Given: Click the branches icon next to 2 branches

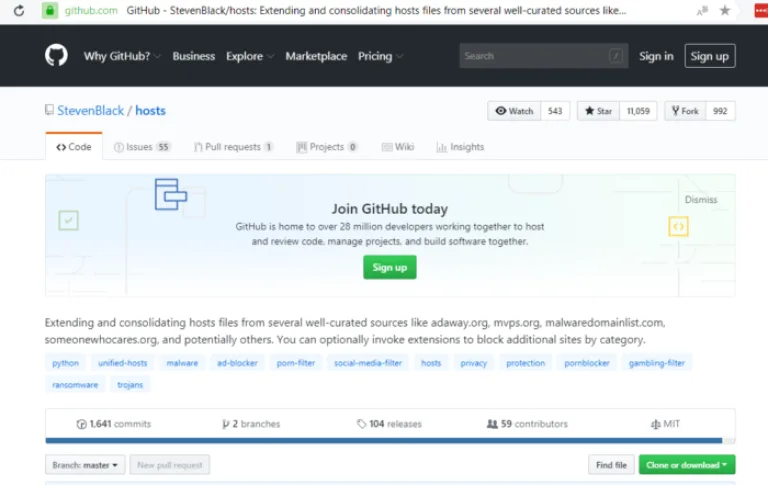Looking at the screenshot, I should pos(225,424).
